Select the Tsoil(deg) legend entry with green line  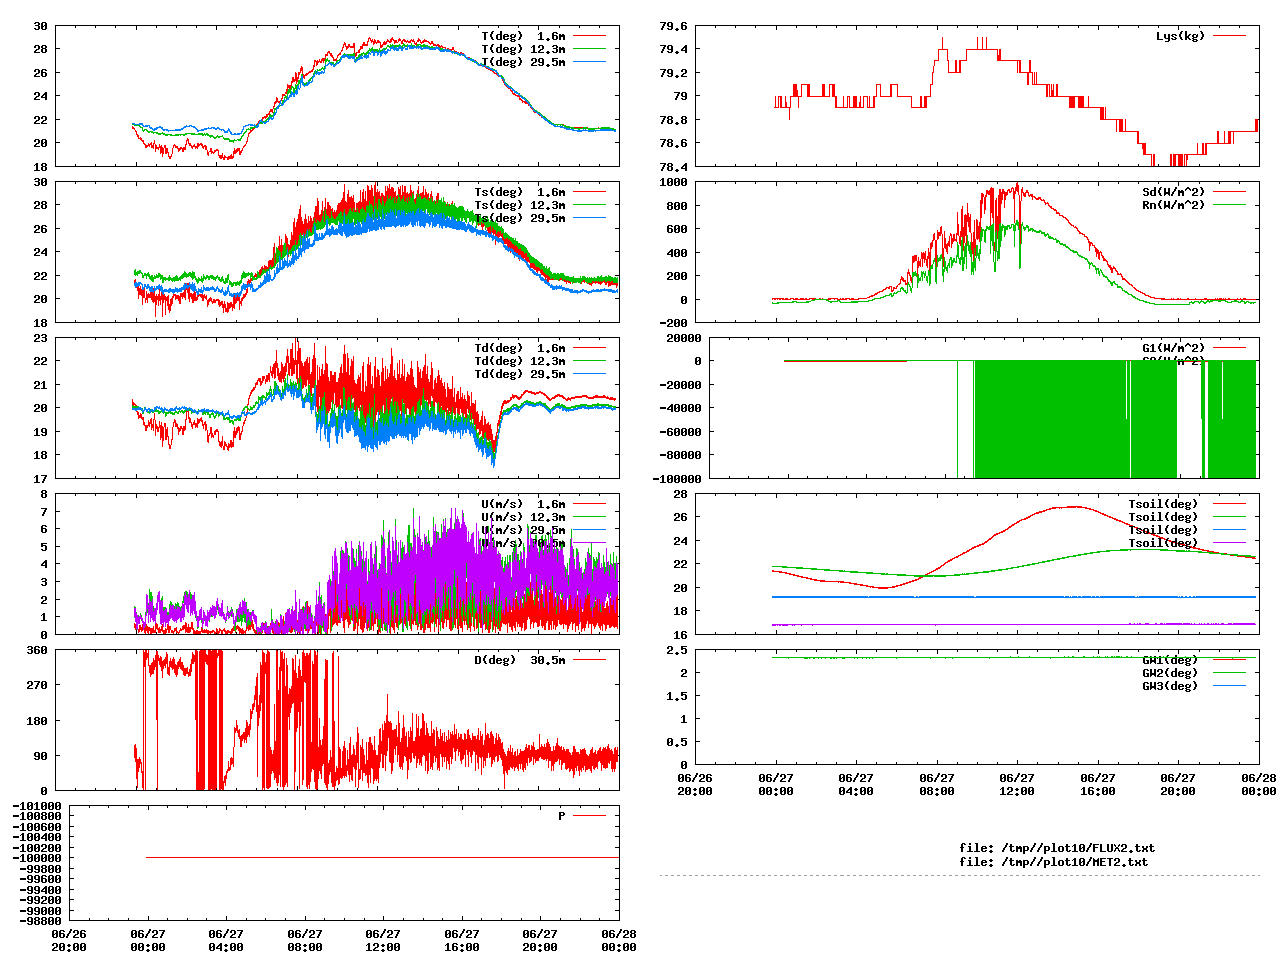1163,517
